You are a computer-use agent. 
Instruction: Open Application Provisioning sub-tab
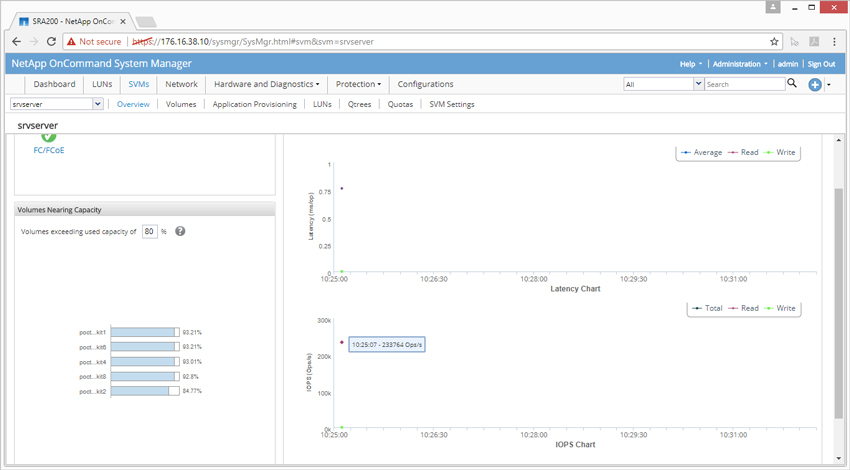click(x=254, y=104)
